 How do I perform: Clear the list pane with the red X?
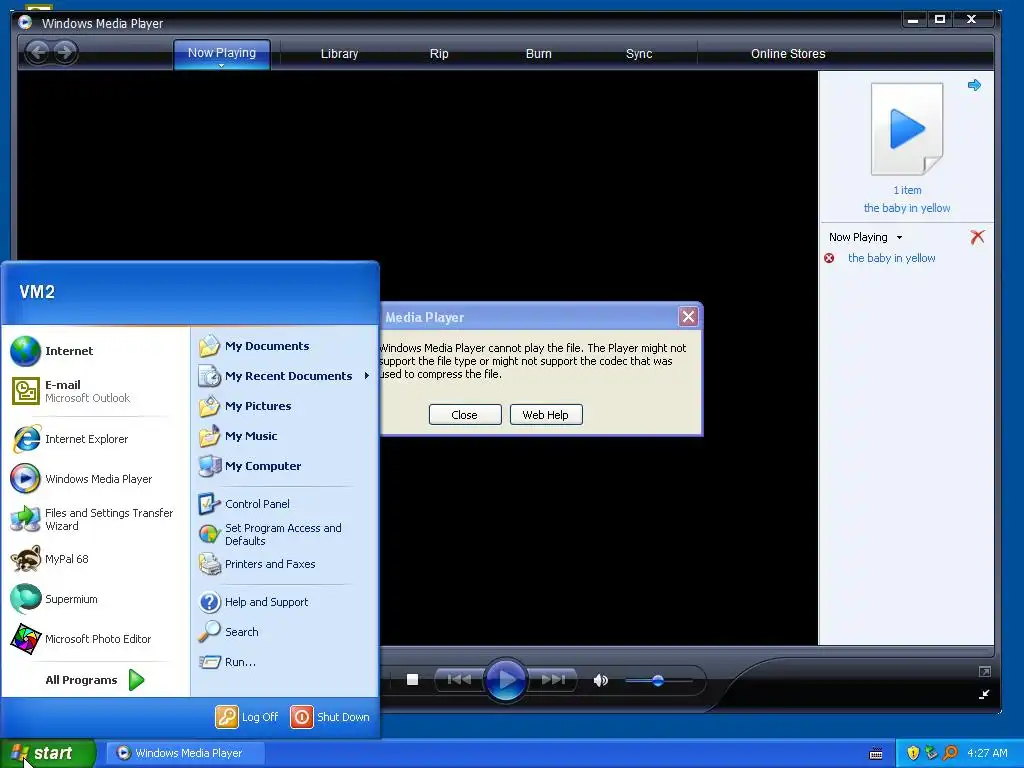(x=977, y=237)
